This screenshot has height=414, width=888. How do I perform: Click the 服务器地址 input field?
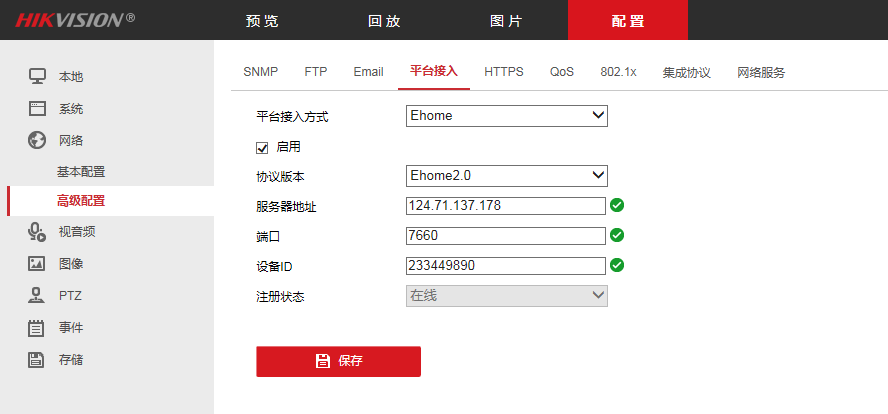tap(506, 206)
